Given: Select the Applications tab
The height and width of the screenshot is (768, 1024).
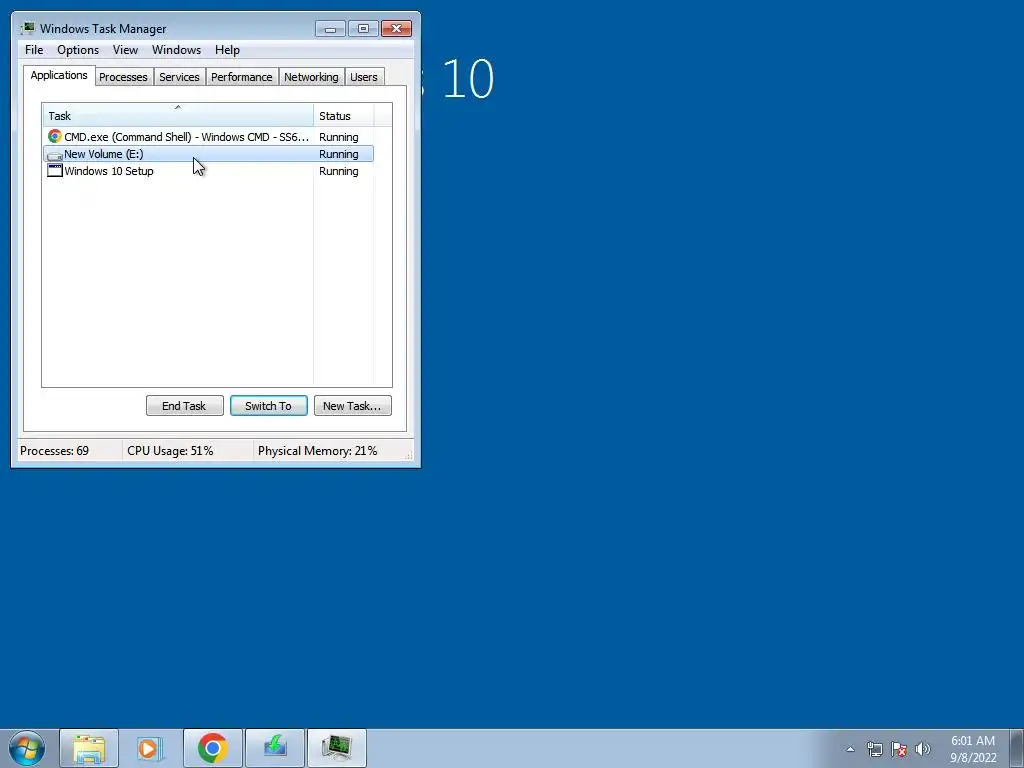Looking at the screenshot, I should tap(59, 75).
